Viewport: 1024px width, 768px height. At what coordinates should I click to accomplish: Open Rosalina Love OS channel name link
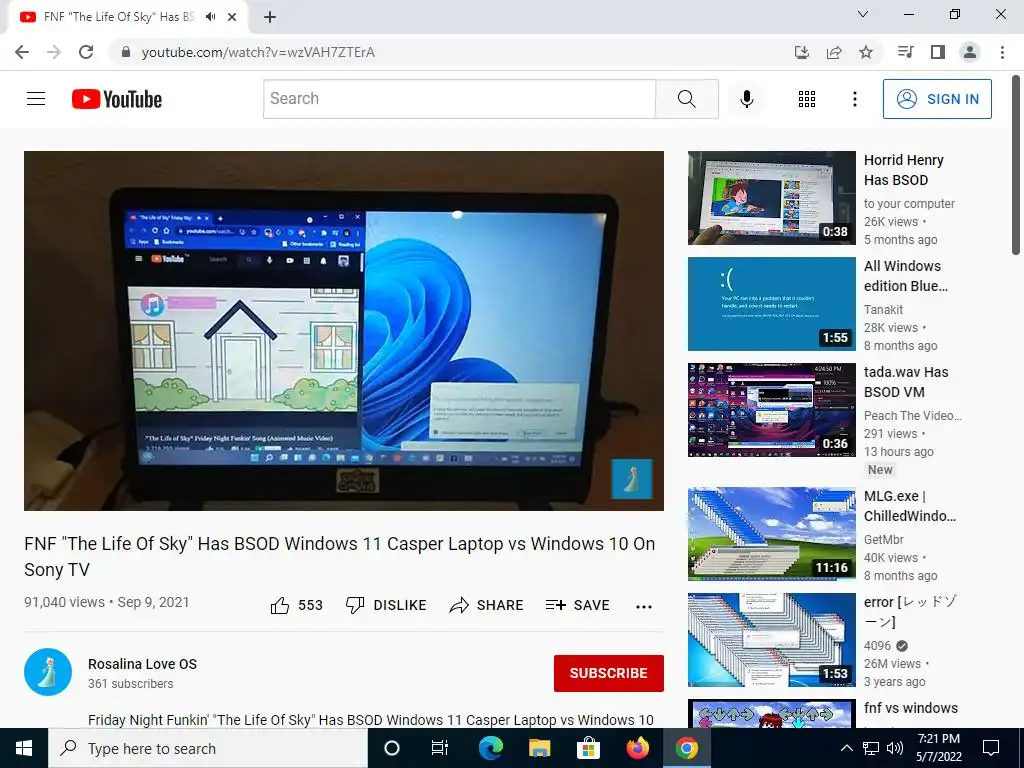(x=142, y=664)
